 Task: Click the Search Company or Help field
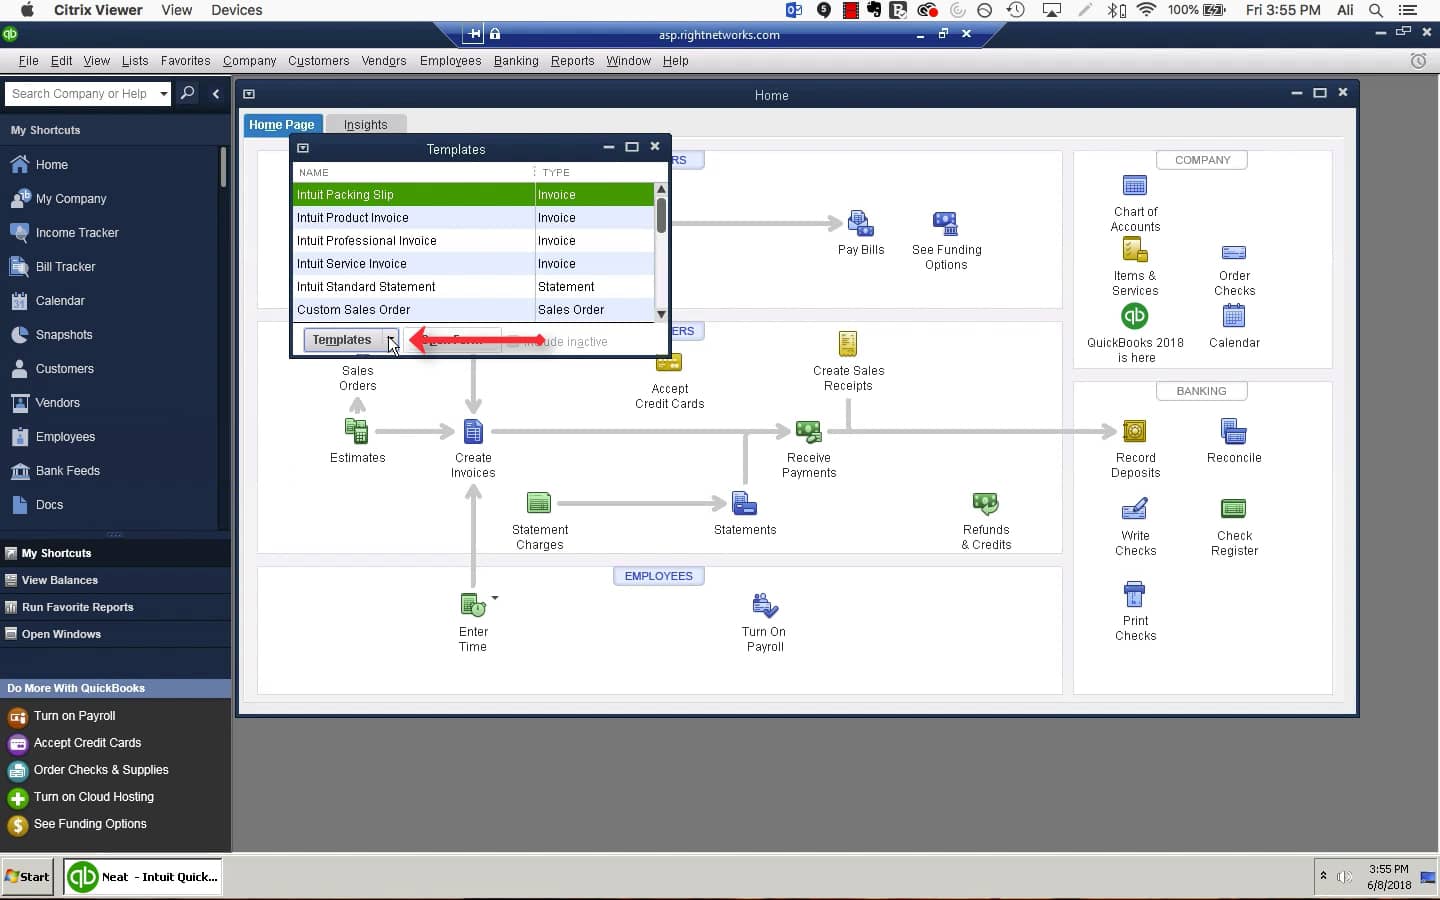[80, 94]
